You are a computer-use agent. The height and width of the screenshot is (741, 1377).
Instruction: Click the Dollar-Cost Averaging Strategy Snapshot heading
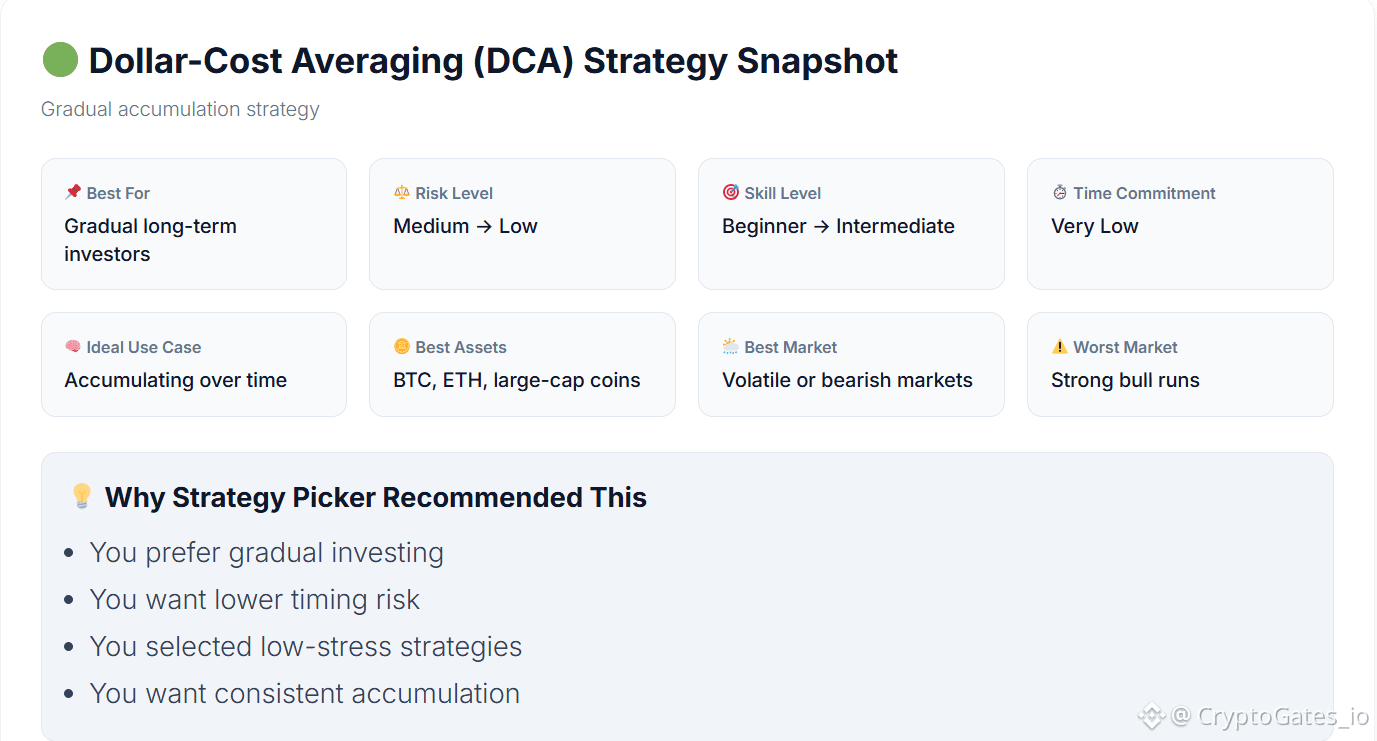click(x=493, y=61)
